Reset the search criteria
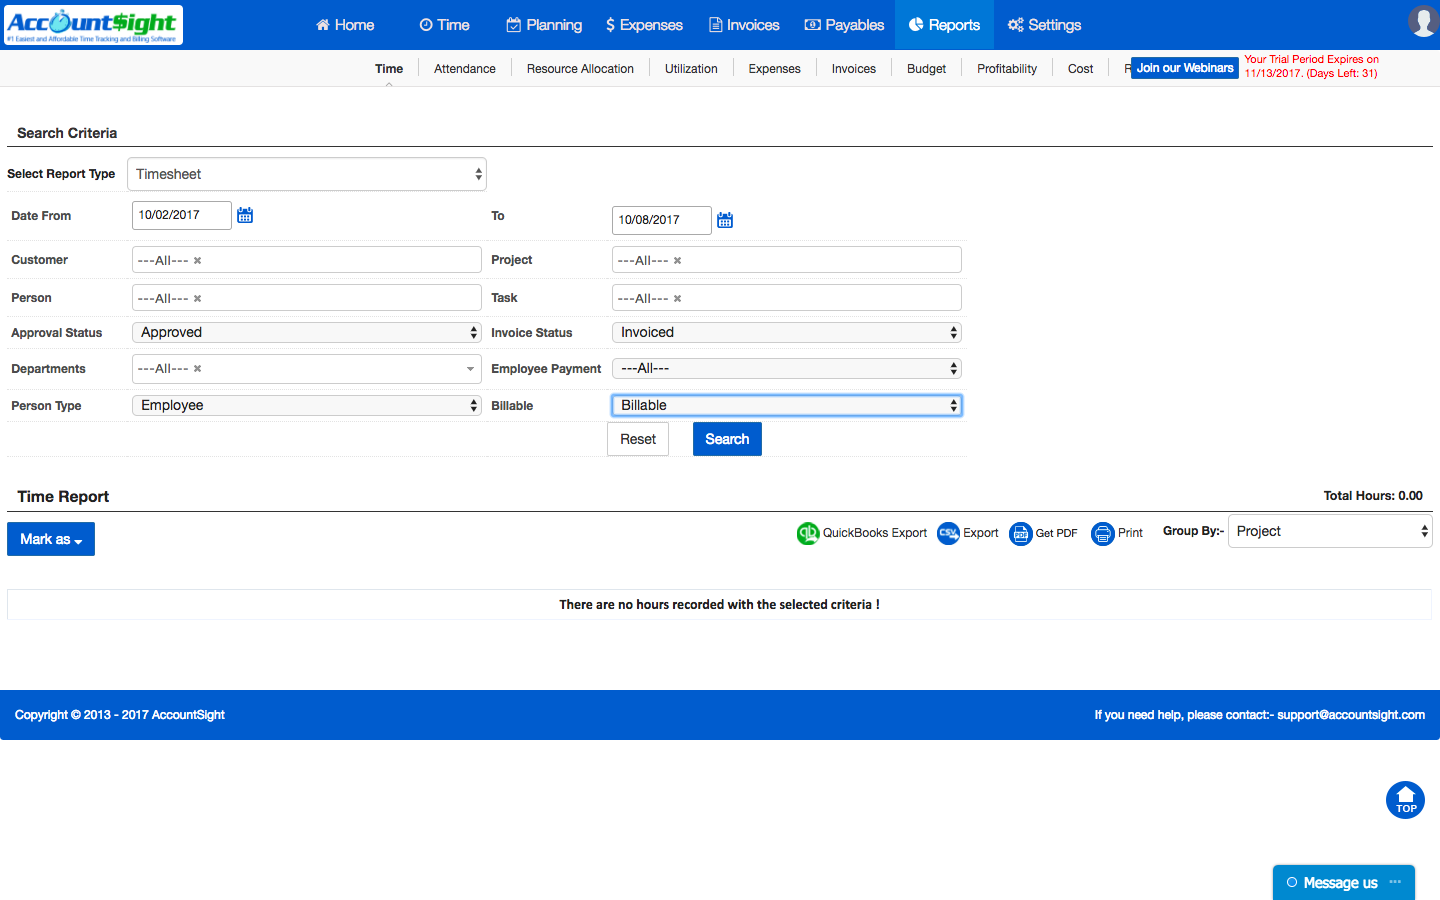The width and height of the screenshot is (1440, 900). pos(637,438)
